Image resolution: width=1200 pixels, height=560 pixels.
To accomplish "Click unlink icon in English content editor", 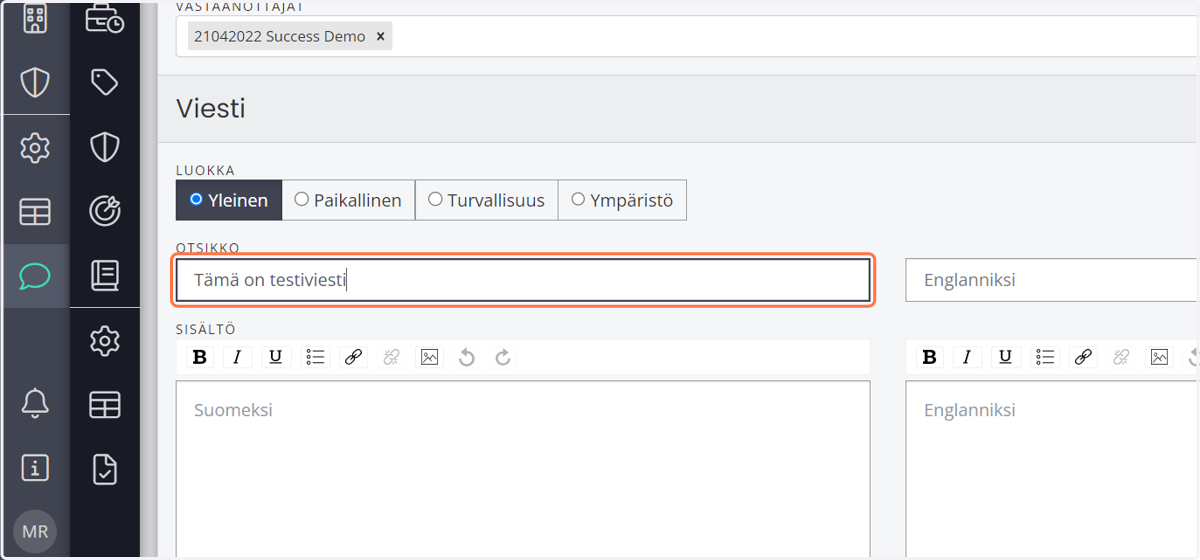I will coord(1121,357).
